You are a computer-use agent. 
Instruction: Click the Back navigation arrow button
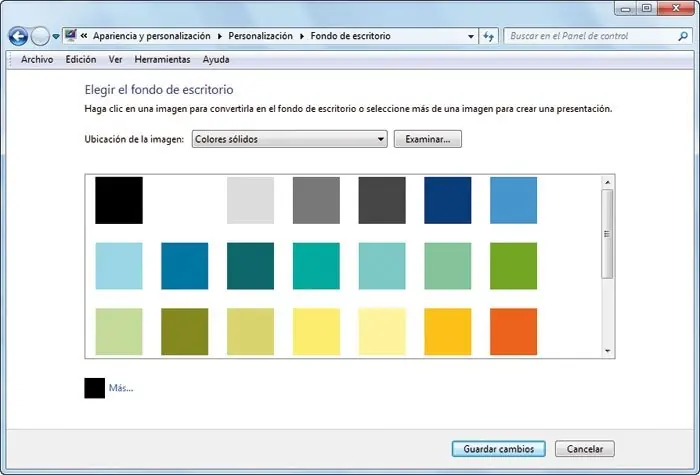(x=18, y=36)
